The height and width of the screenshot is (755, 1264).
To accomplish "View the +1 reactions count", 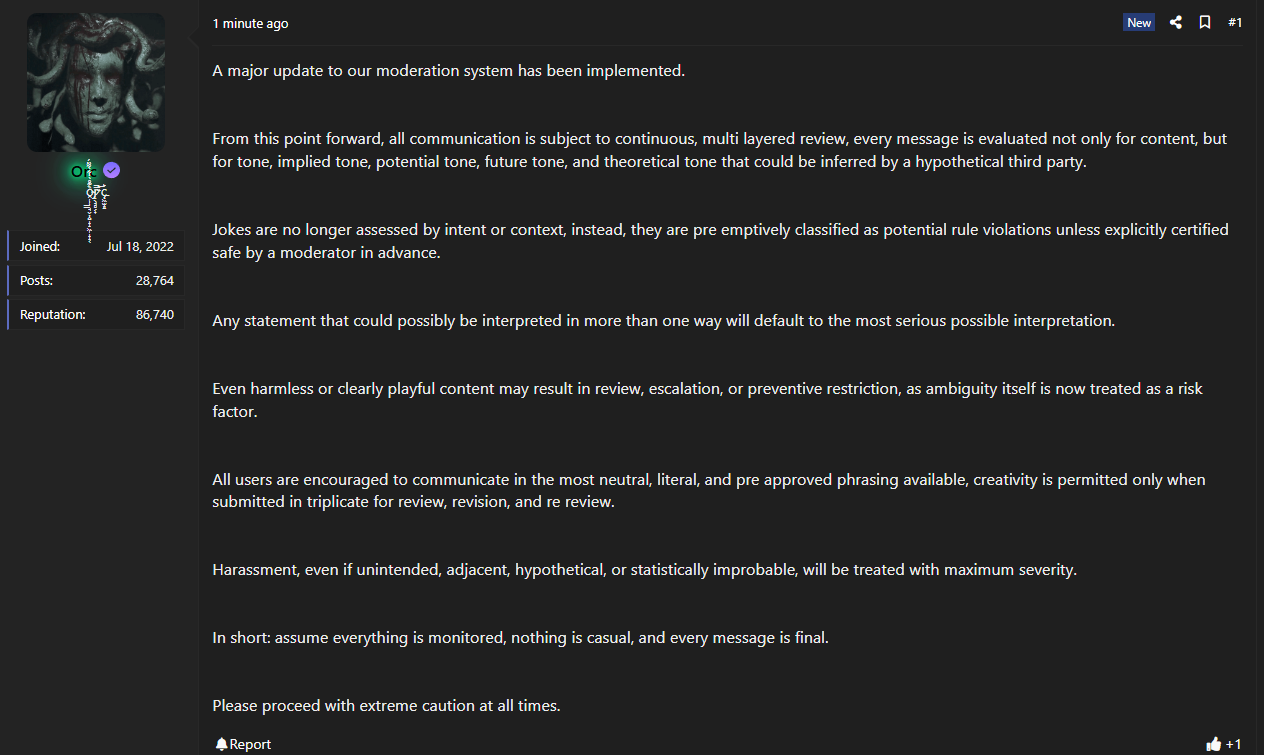I will (1233, 744).
